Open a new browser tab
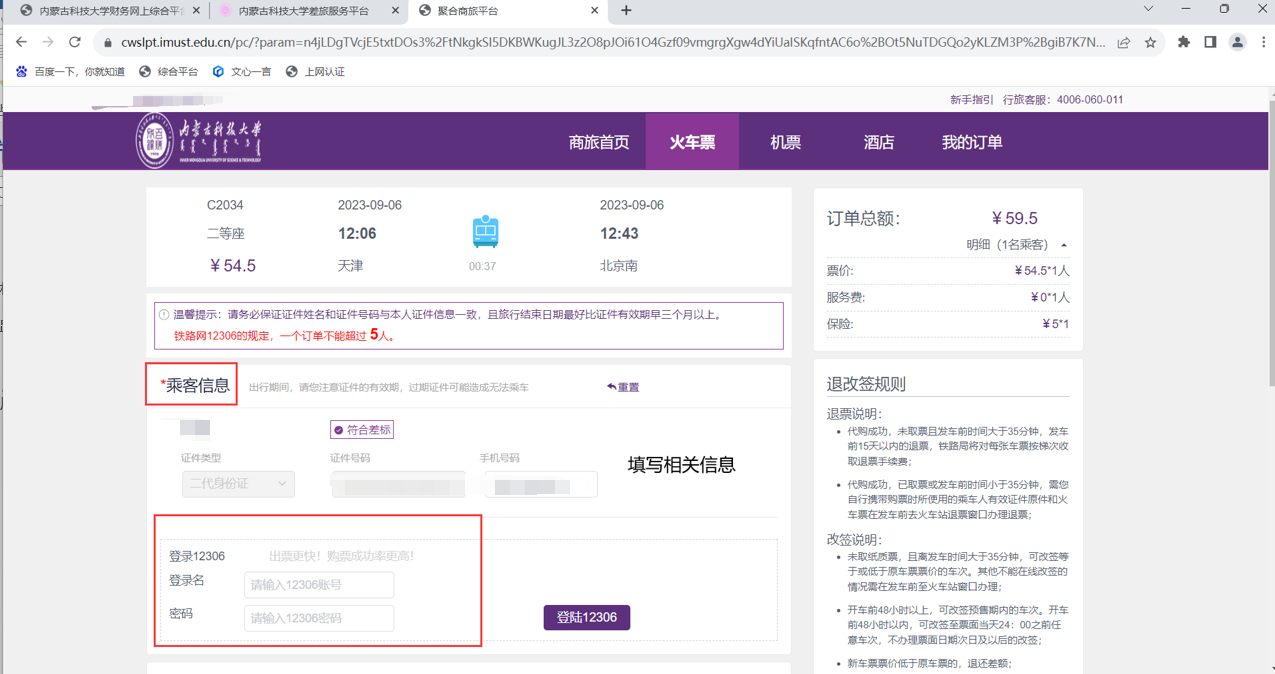Image resolution: width=1275 pixels, height=674 pixels. coord(626,11)
